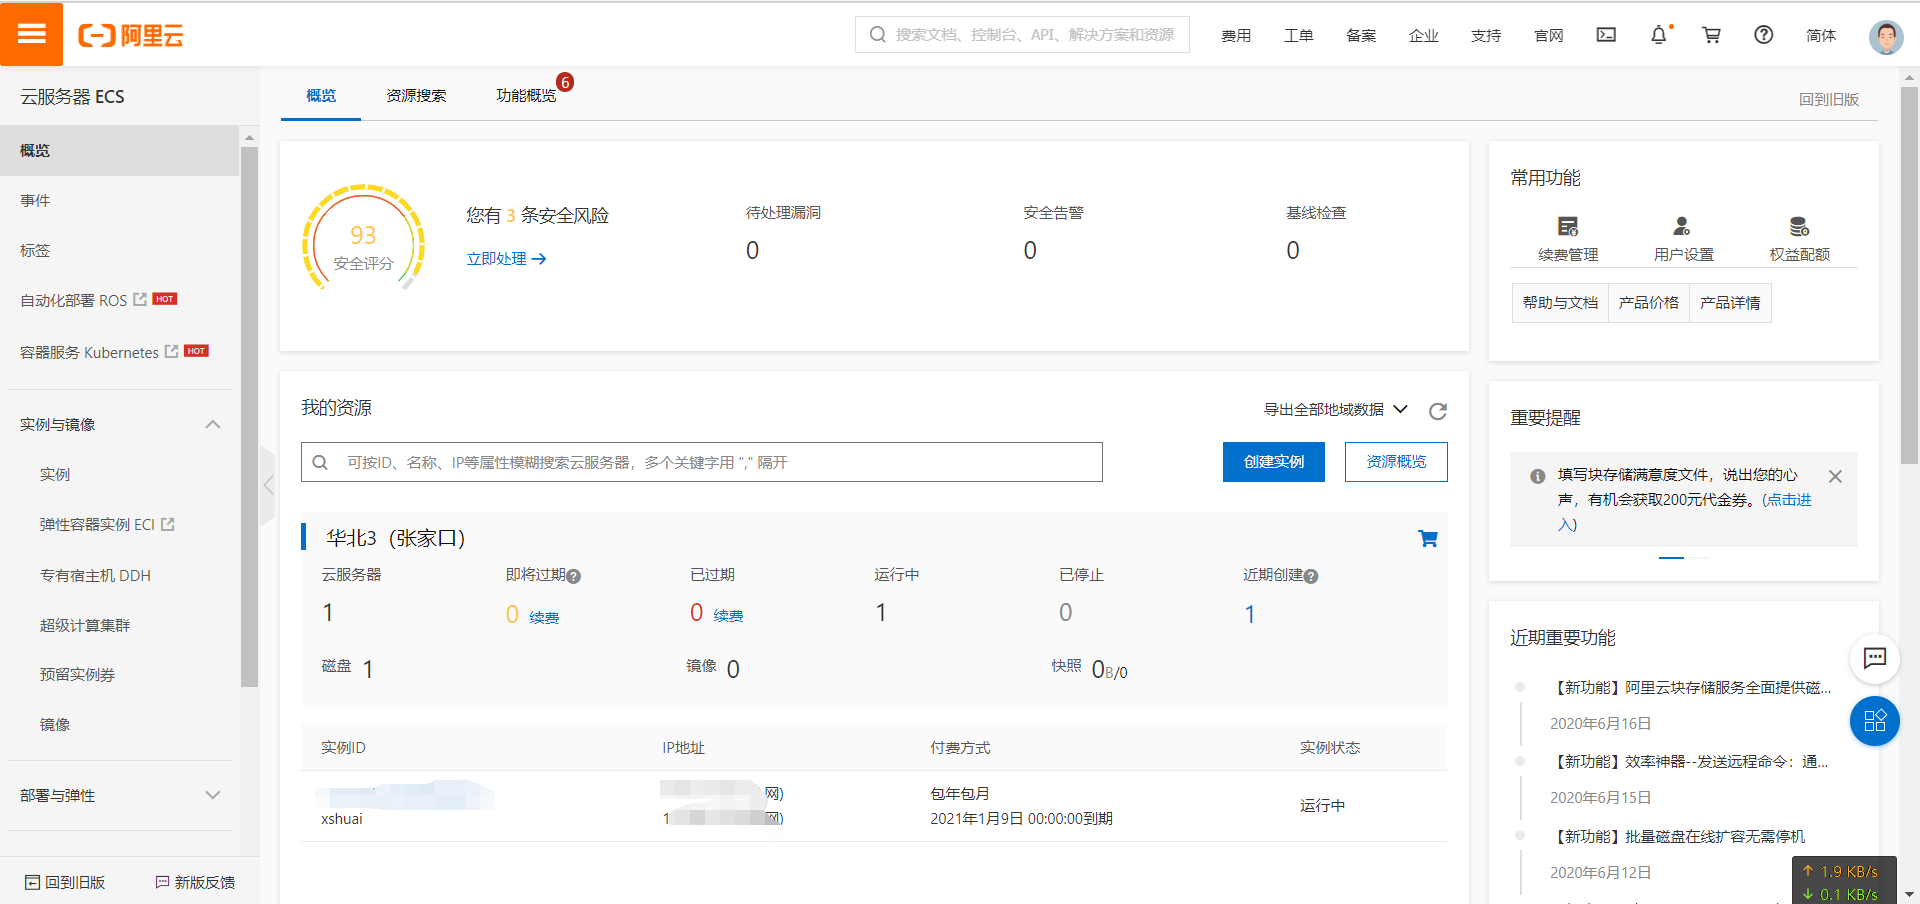This screenshot has width=1920, height=904.
Task: Open 权益配额 in 常用功能
Action: click(x=1798, y=237)
